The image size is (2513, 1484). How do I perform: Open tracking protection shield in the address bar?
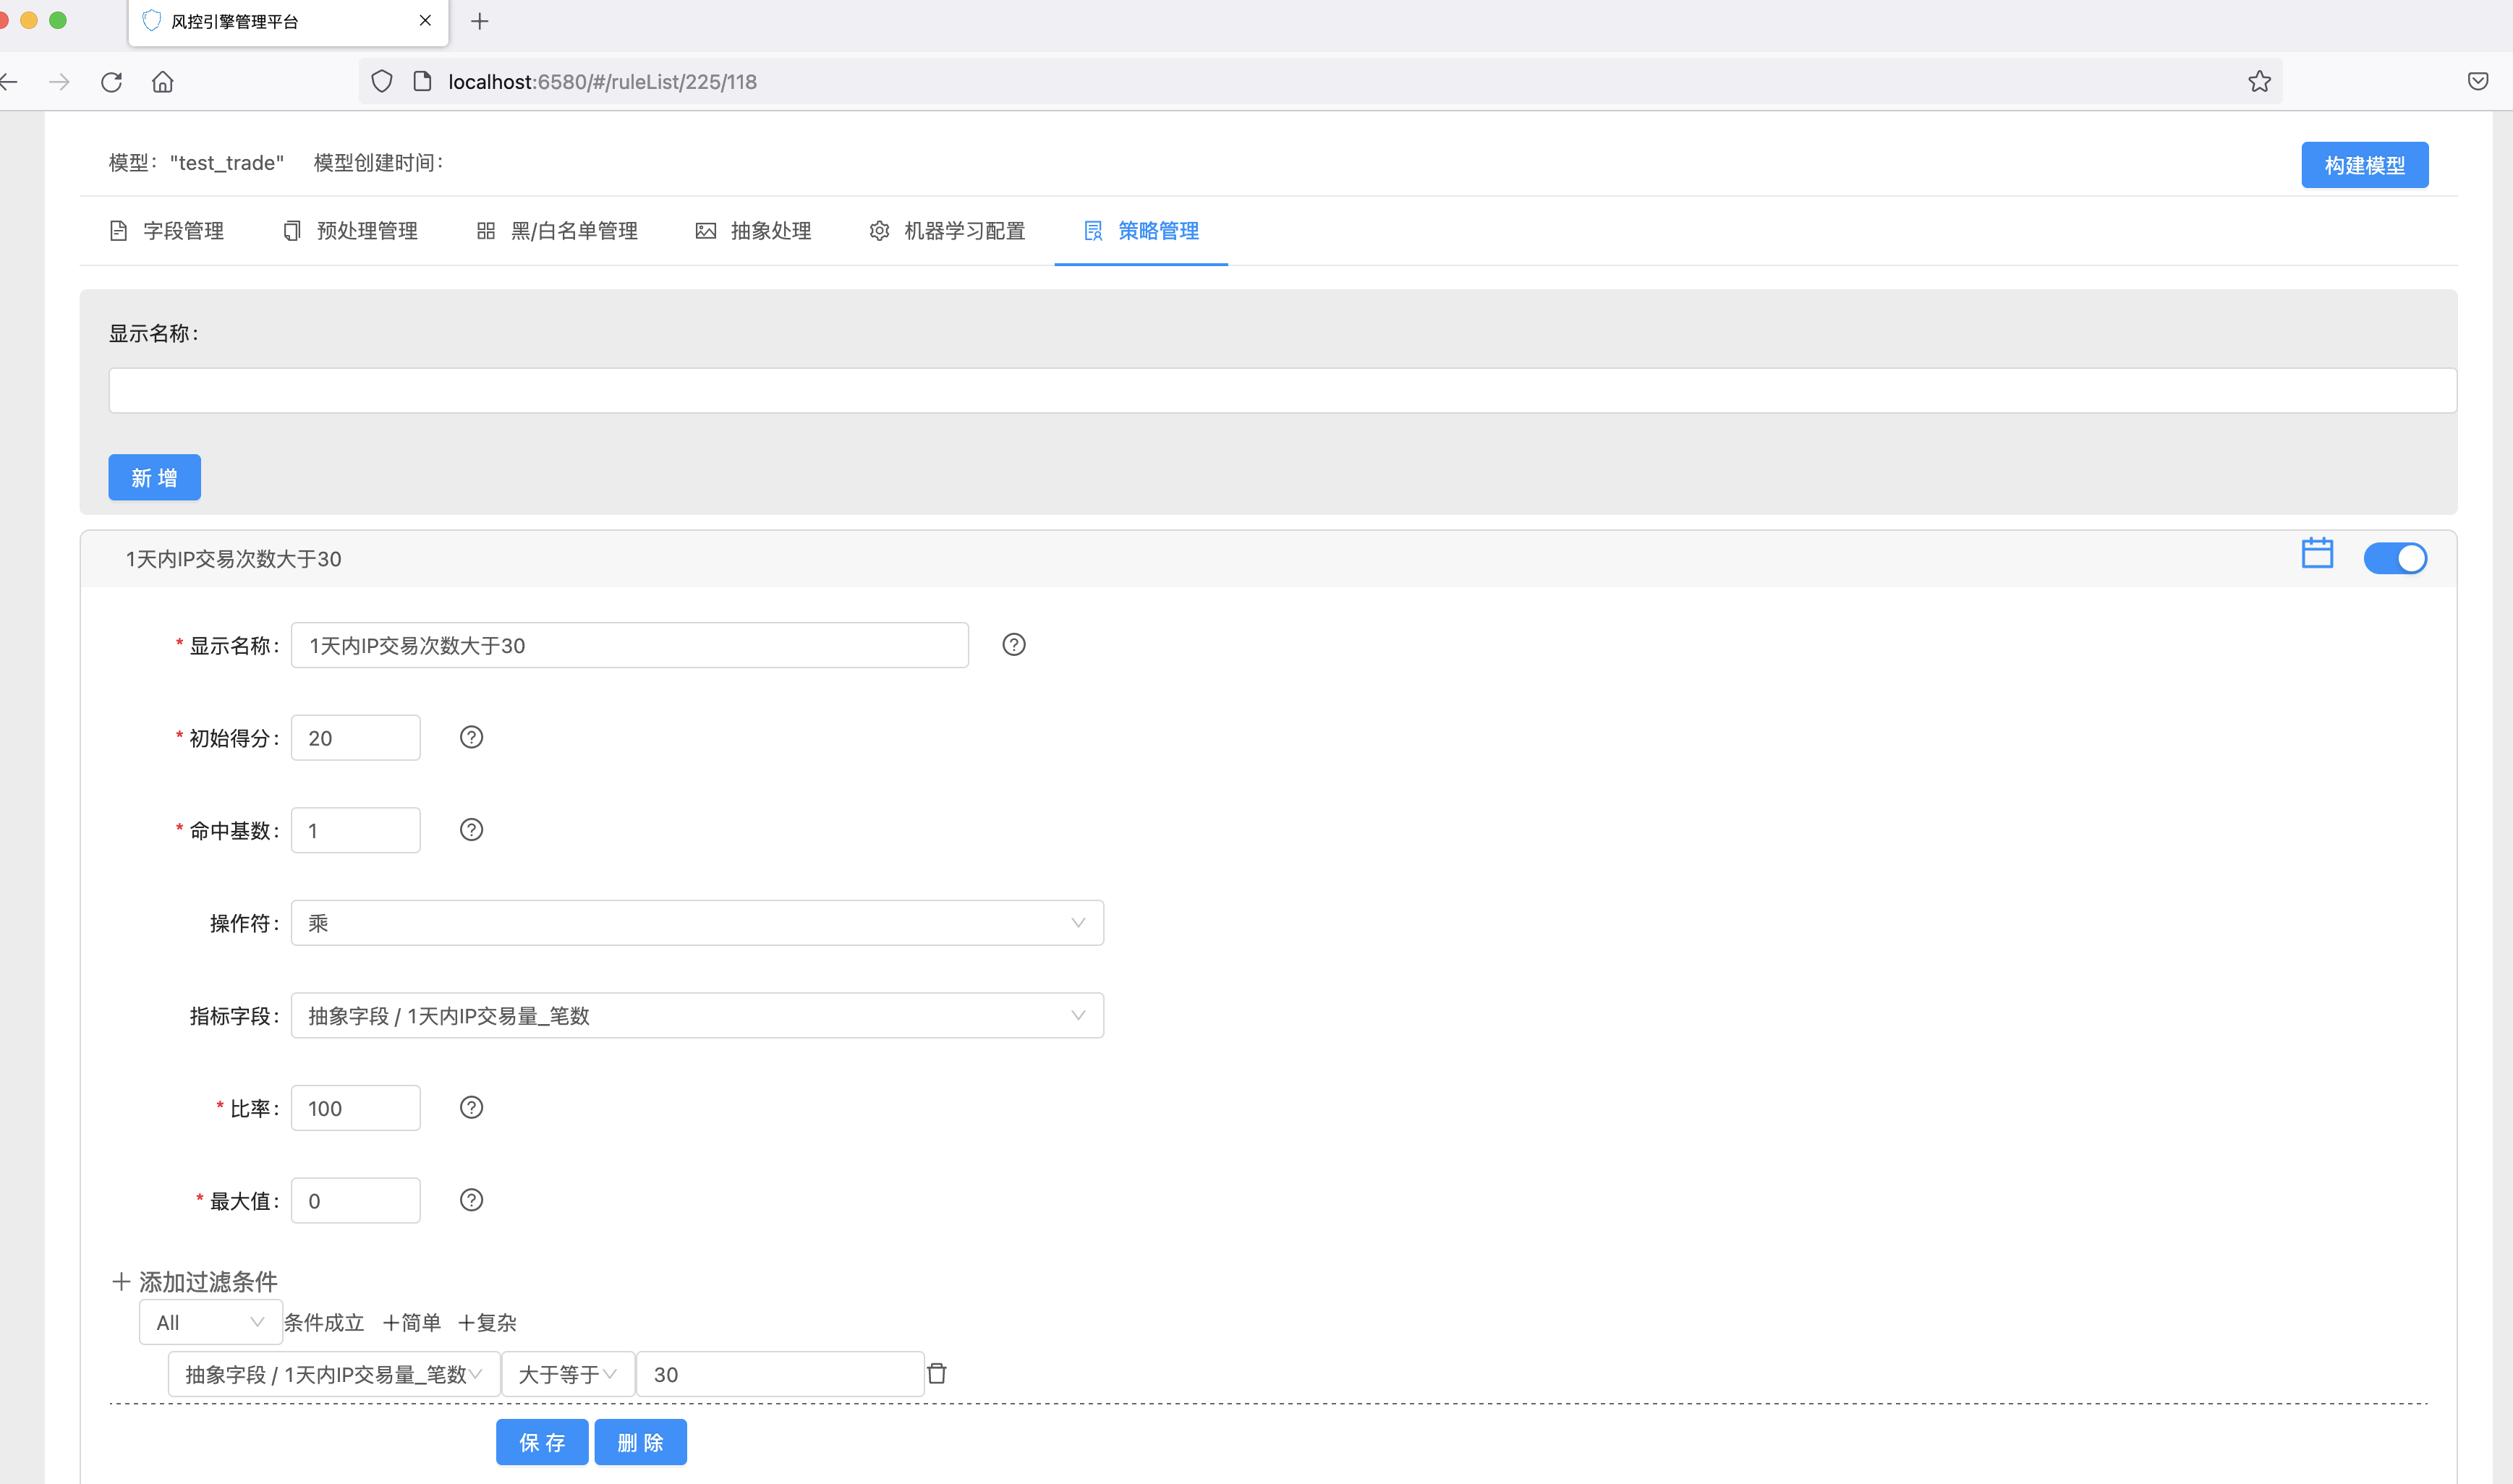pyautogui.click(x=382, y=82)
